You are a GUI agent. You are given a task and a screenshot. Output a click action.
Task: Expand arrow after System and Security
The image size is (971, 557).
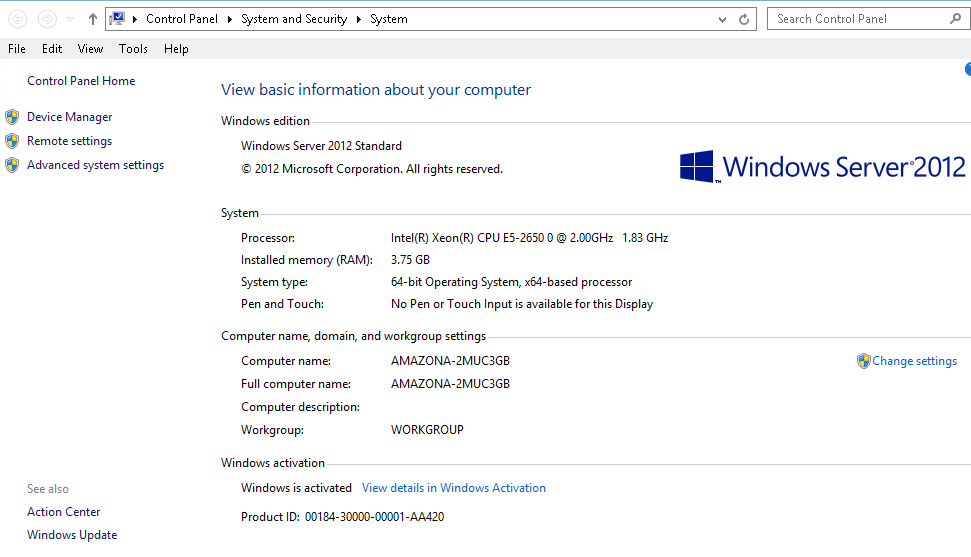pos(359,19)
